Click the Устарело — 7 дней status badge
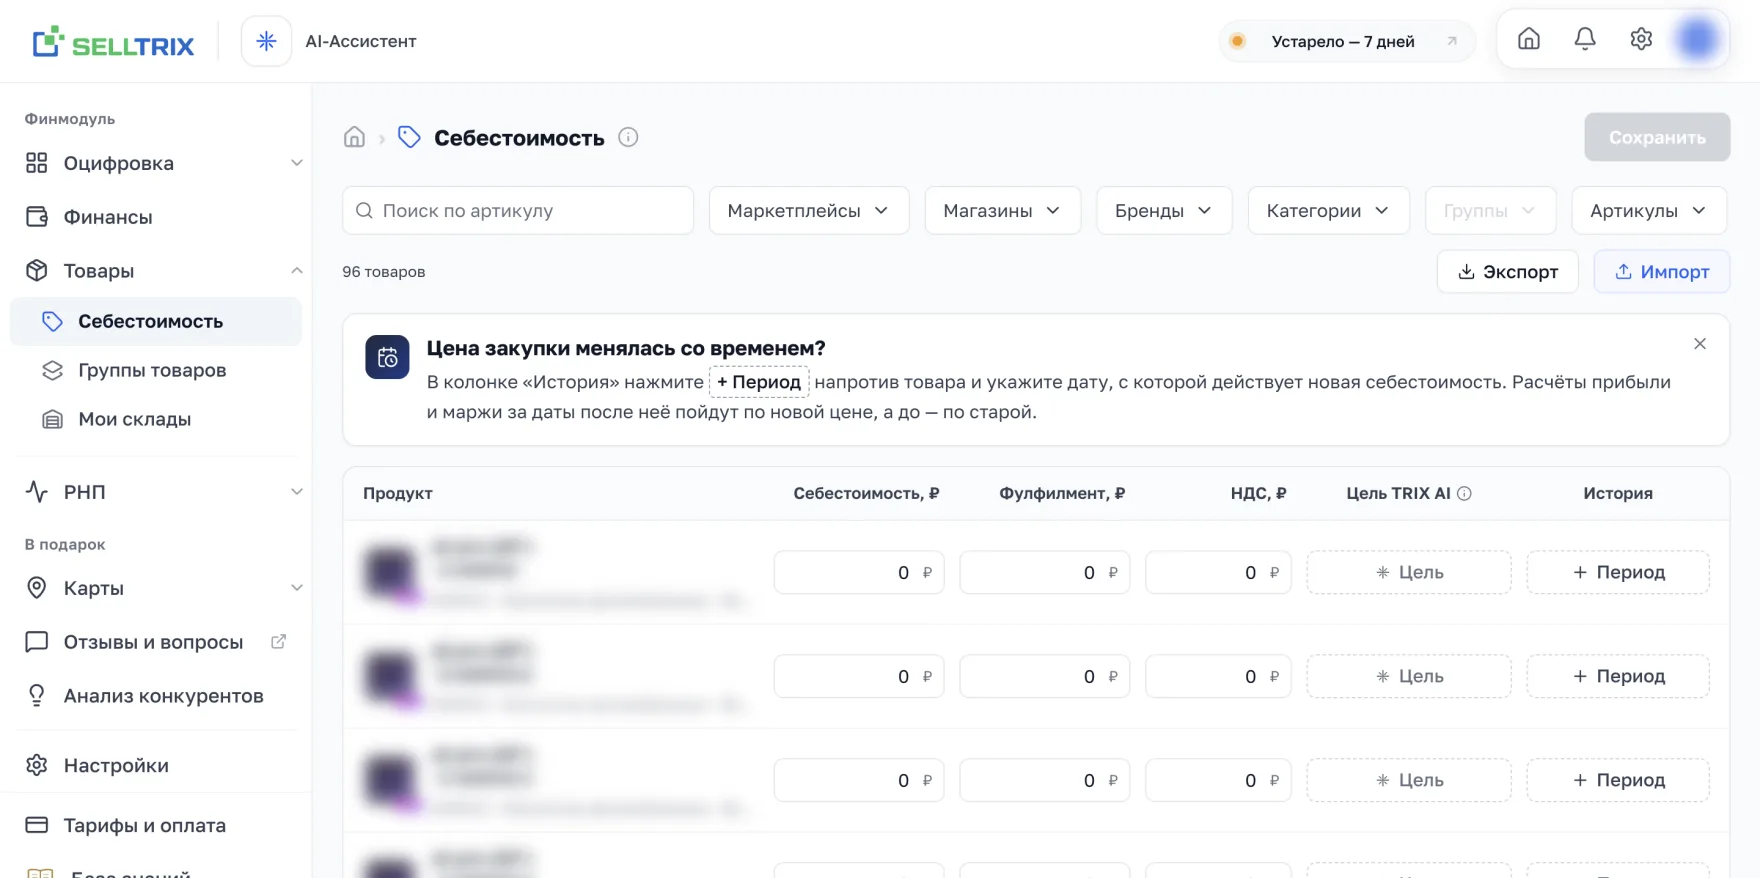The height and width of the screenshot is (878, 1760). coord(1346,41)
